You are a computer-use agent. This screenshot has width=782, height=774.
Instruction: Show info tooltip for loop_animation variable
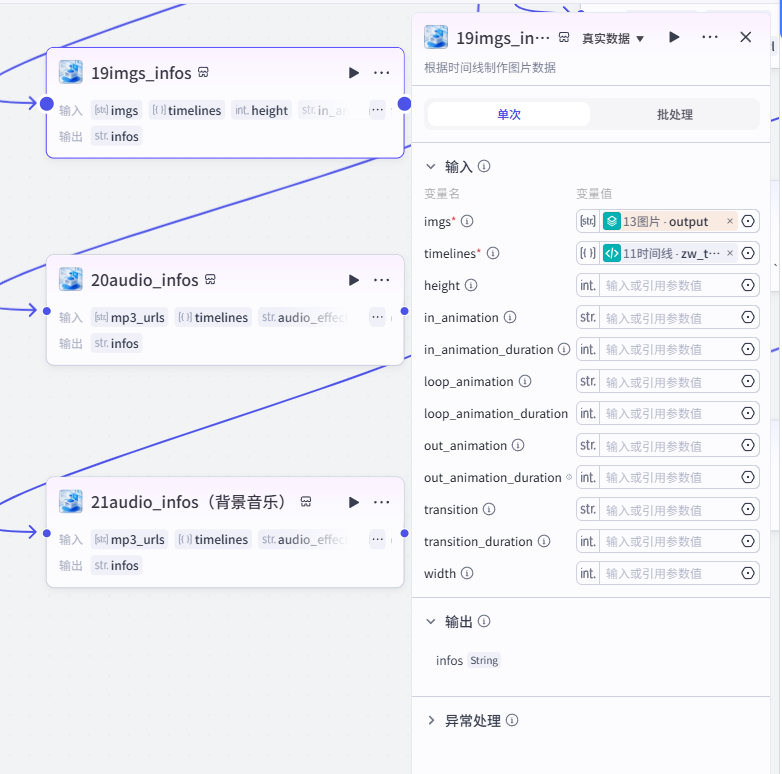[525, 382]
